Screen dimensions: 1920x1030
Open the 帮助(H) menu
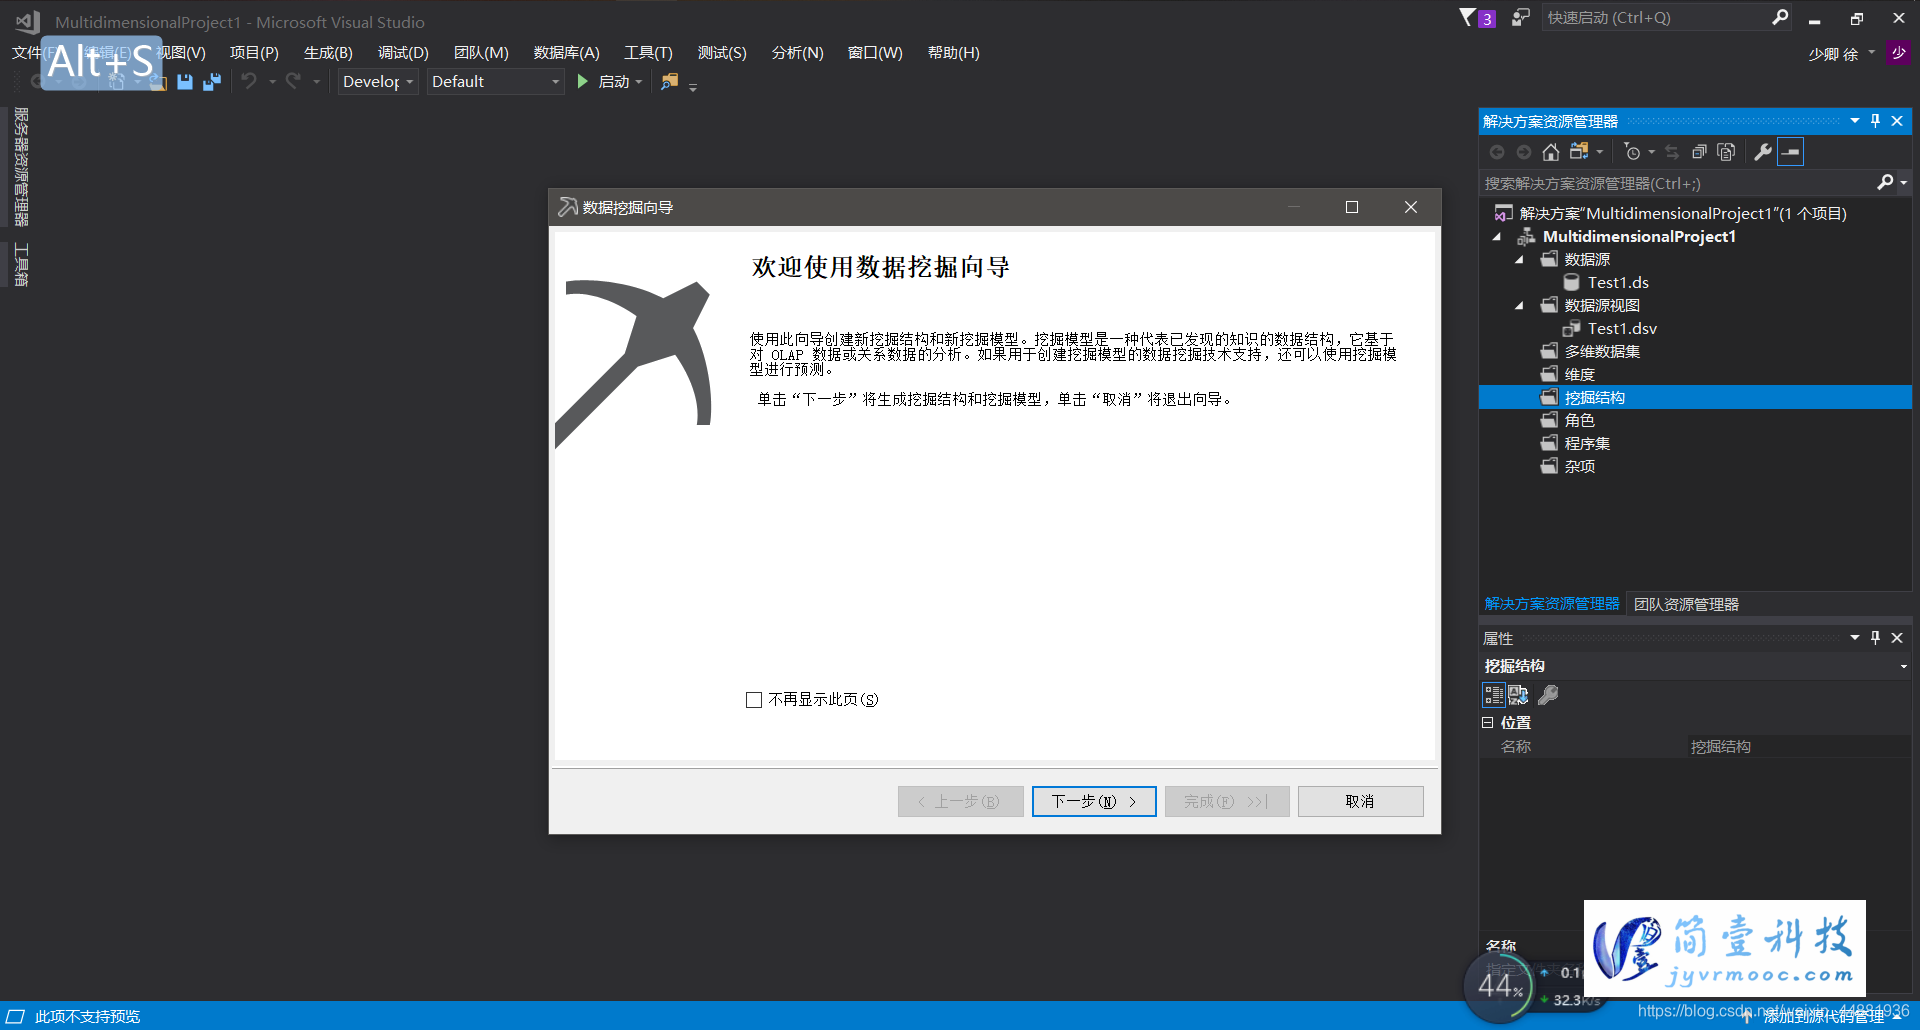(953, 52)
